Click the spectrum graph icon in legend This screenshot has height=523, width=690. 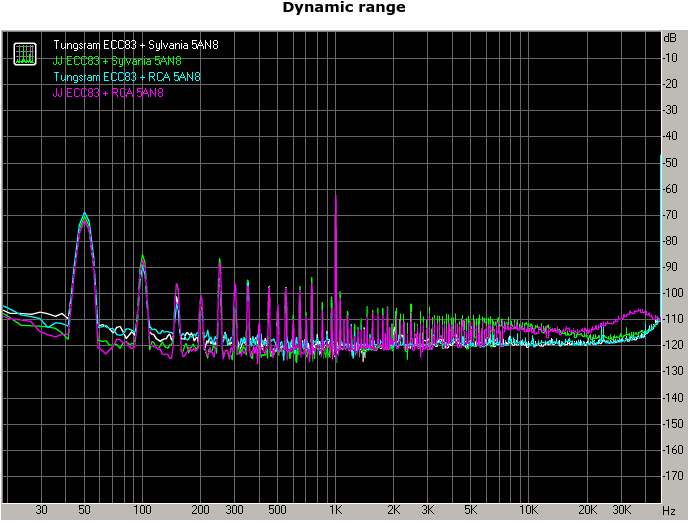[25, 54]
